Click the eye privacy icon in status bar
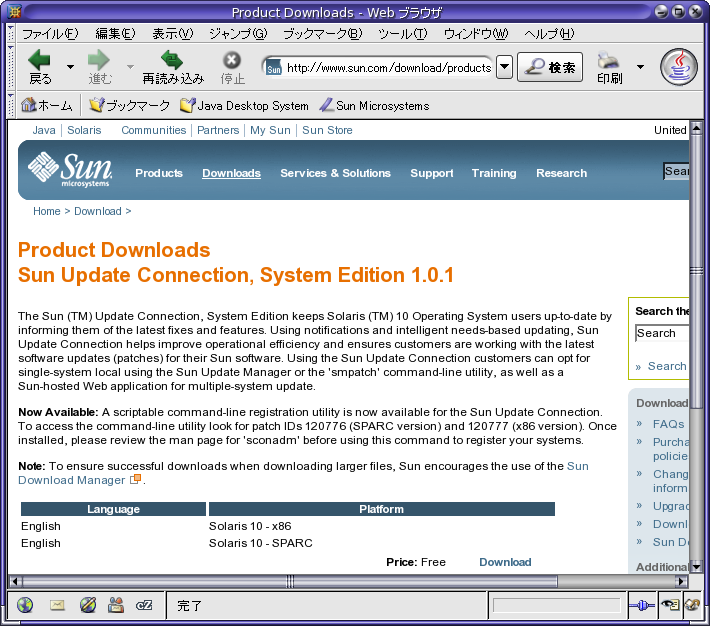 (x=670, y=605)
